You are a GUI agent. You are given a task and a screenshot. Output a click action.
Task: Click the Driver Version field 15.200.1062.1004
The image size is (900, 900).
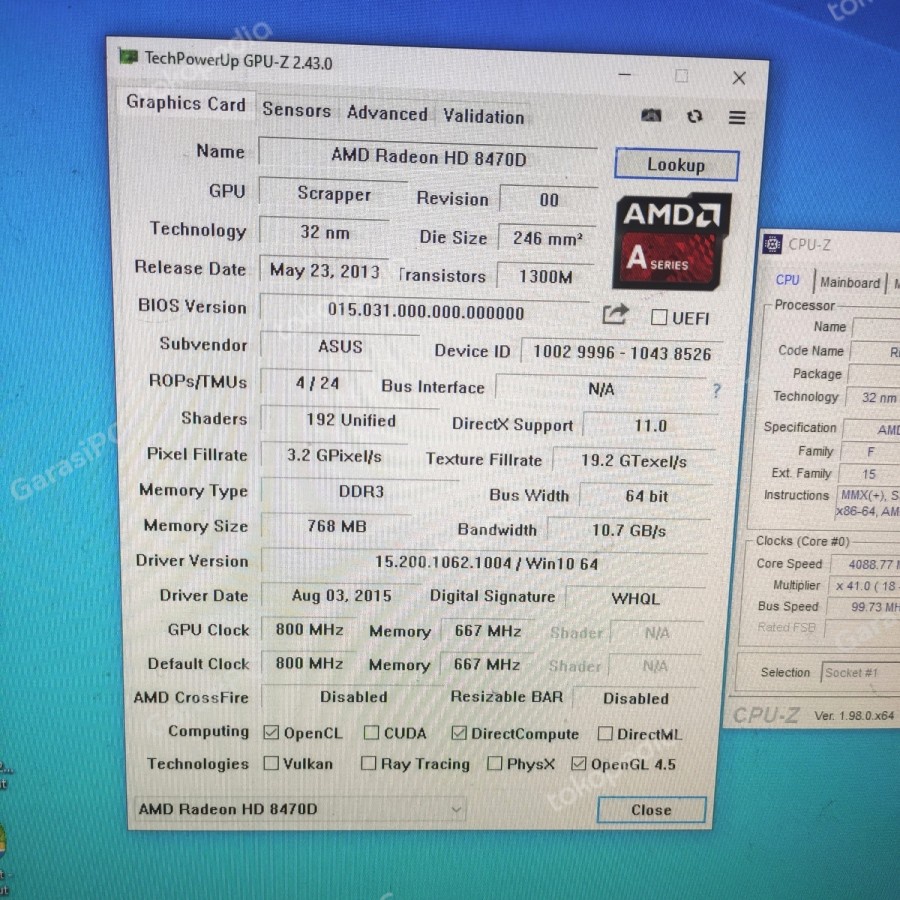(x=486, y=562)
